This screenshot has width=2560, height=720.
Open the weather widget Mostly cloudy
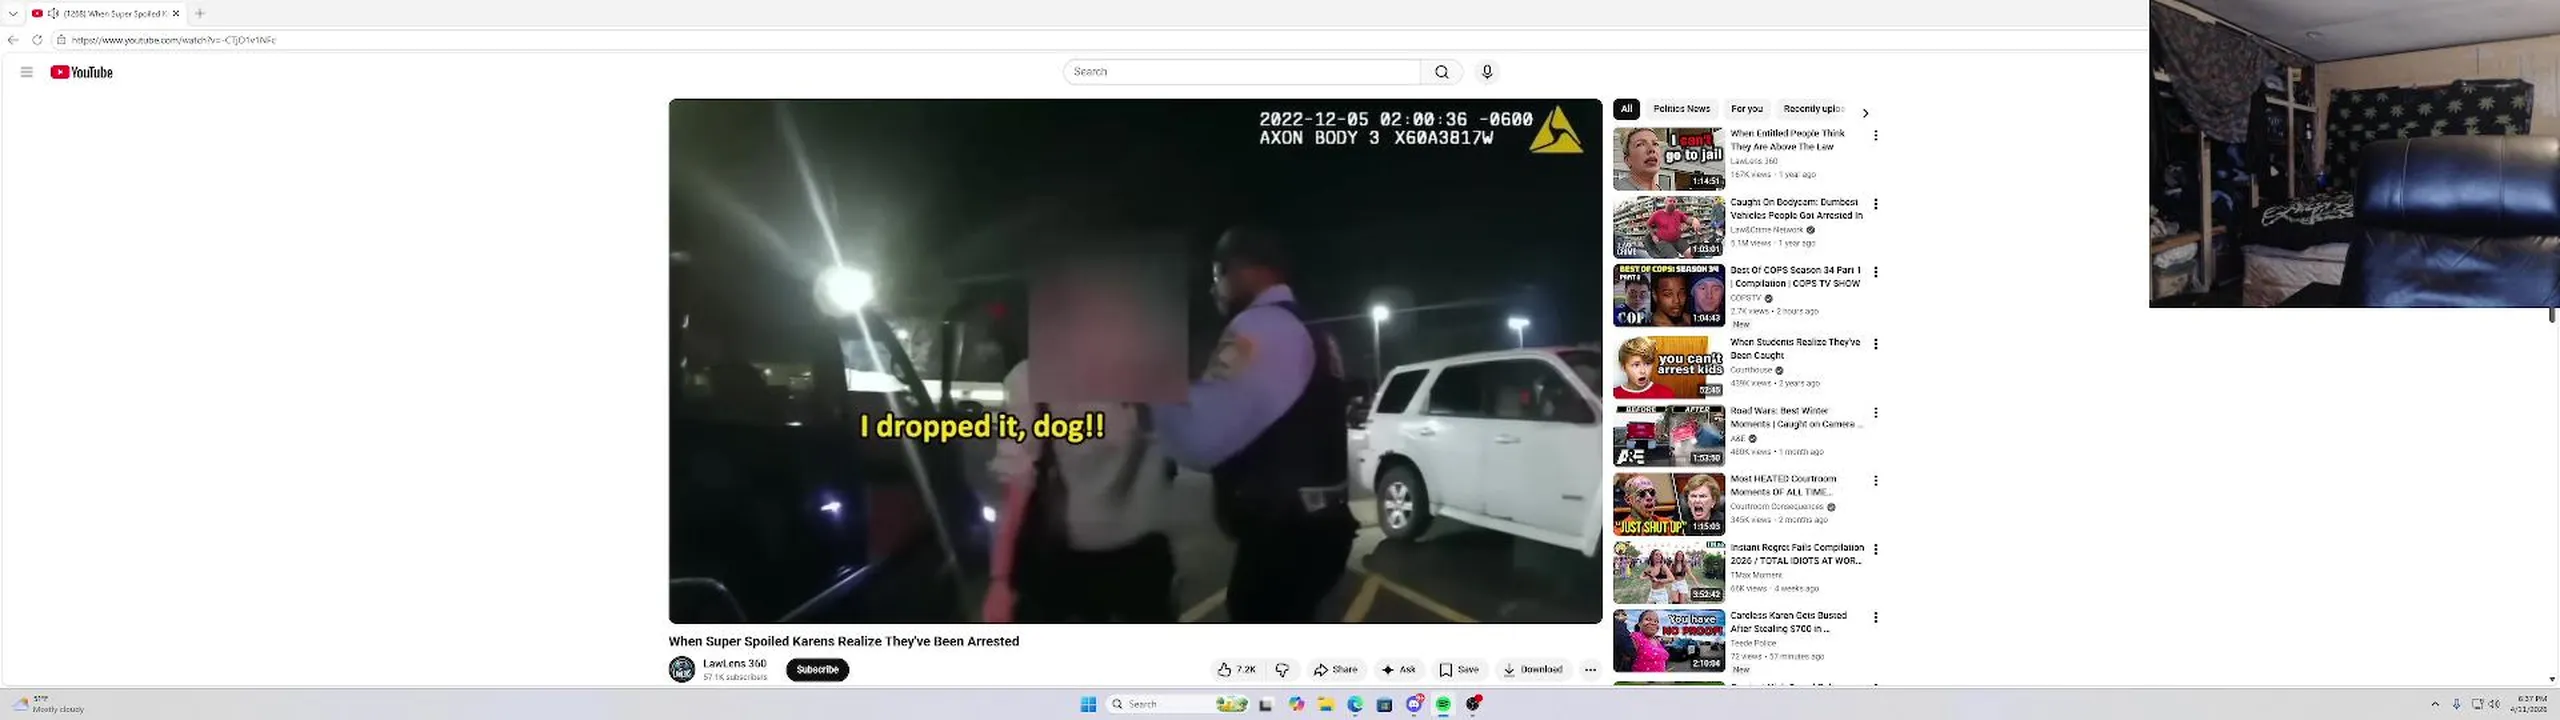click(50, 704)
